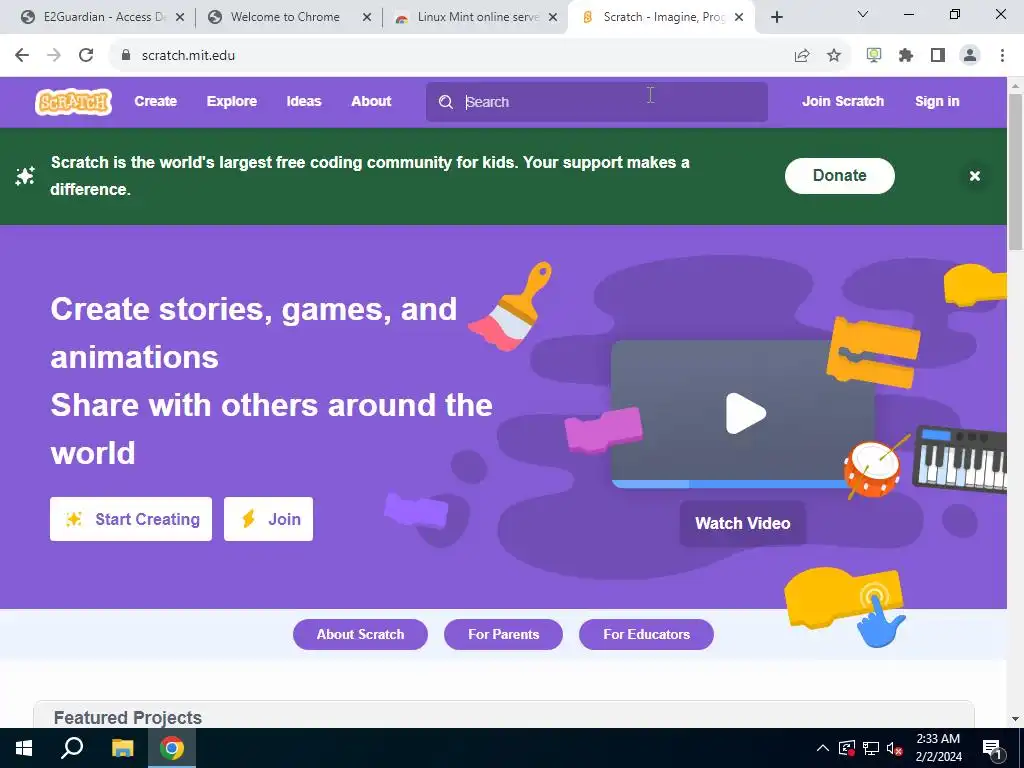Open the Create menu item
This screenshot has height=768, width=1024.
click(x=155, y=101)
